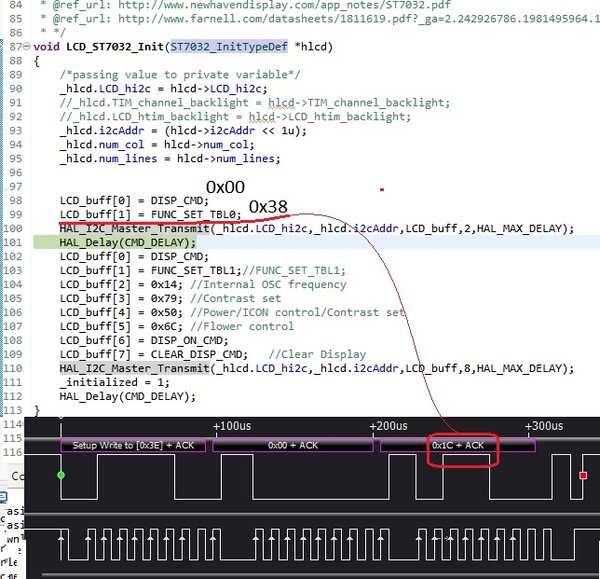Click line number 87 in the gutter
The image size is (600, 579).
pos(16,47)
